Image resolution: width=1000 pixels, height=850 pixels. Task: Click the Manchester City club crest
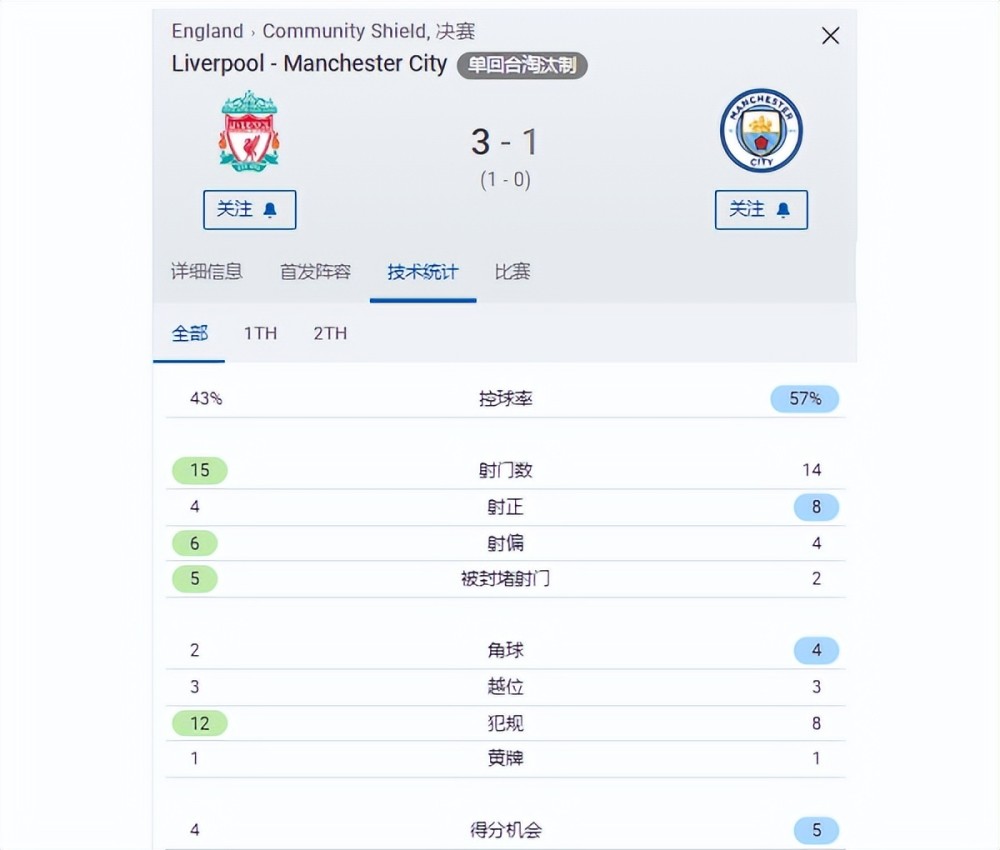761,131
